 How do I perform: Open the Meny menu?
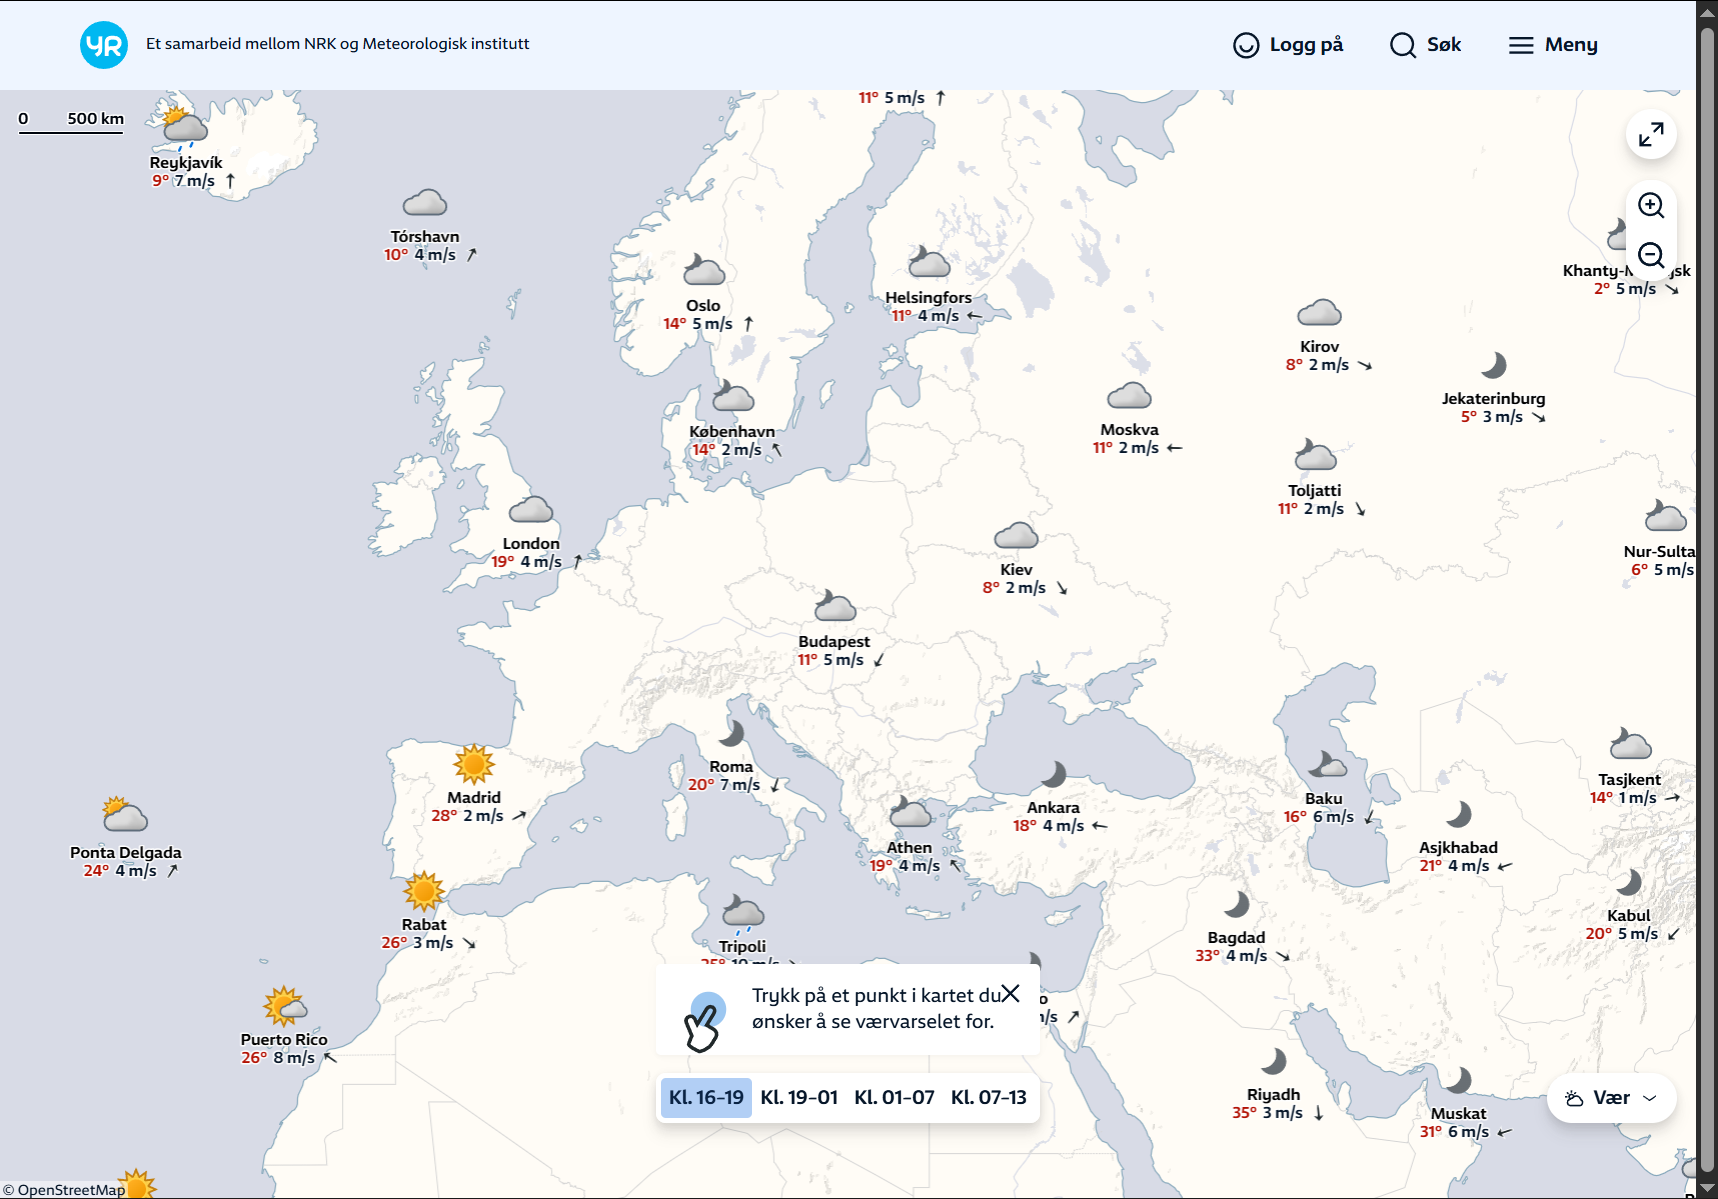pyautogui.click(x=1553, y=45)
